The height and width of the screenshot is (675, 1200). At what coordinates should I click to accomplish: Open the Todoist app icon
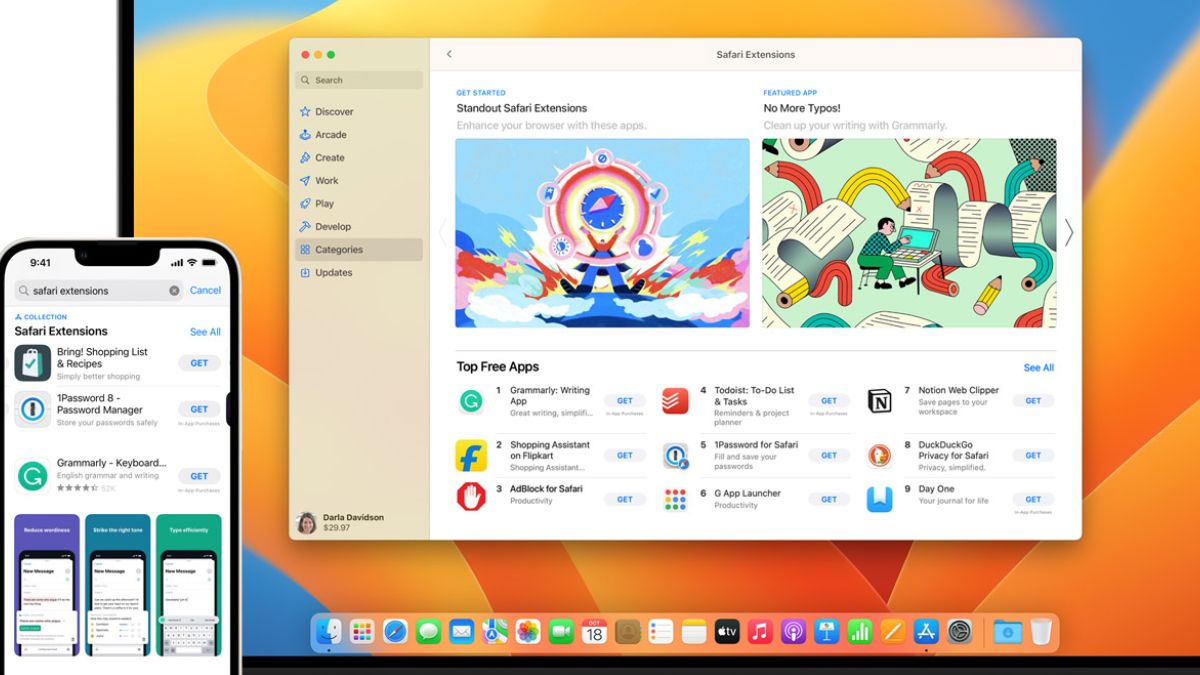(675, 401)
